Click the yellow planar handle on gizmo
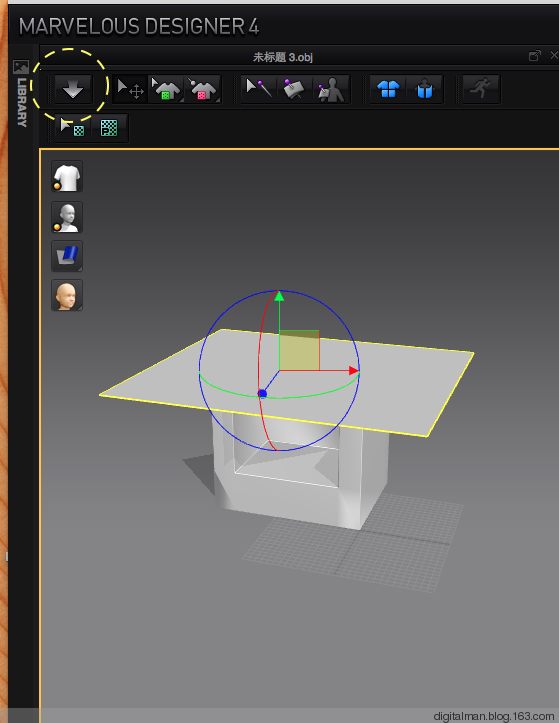Viewport: 559px width, 723px height. [299, 350]
